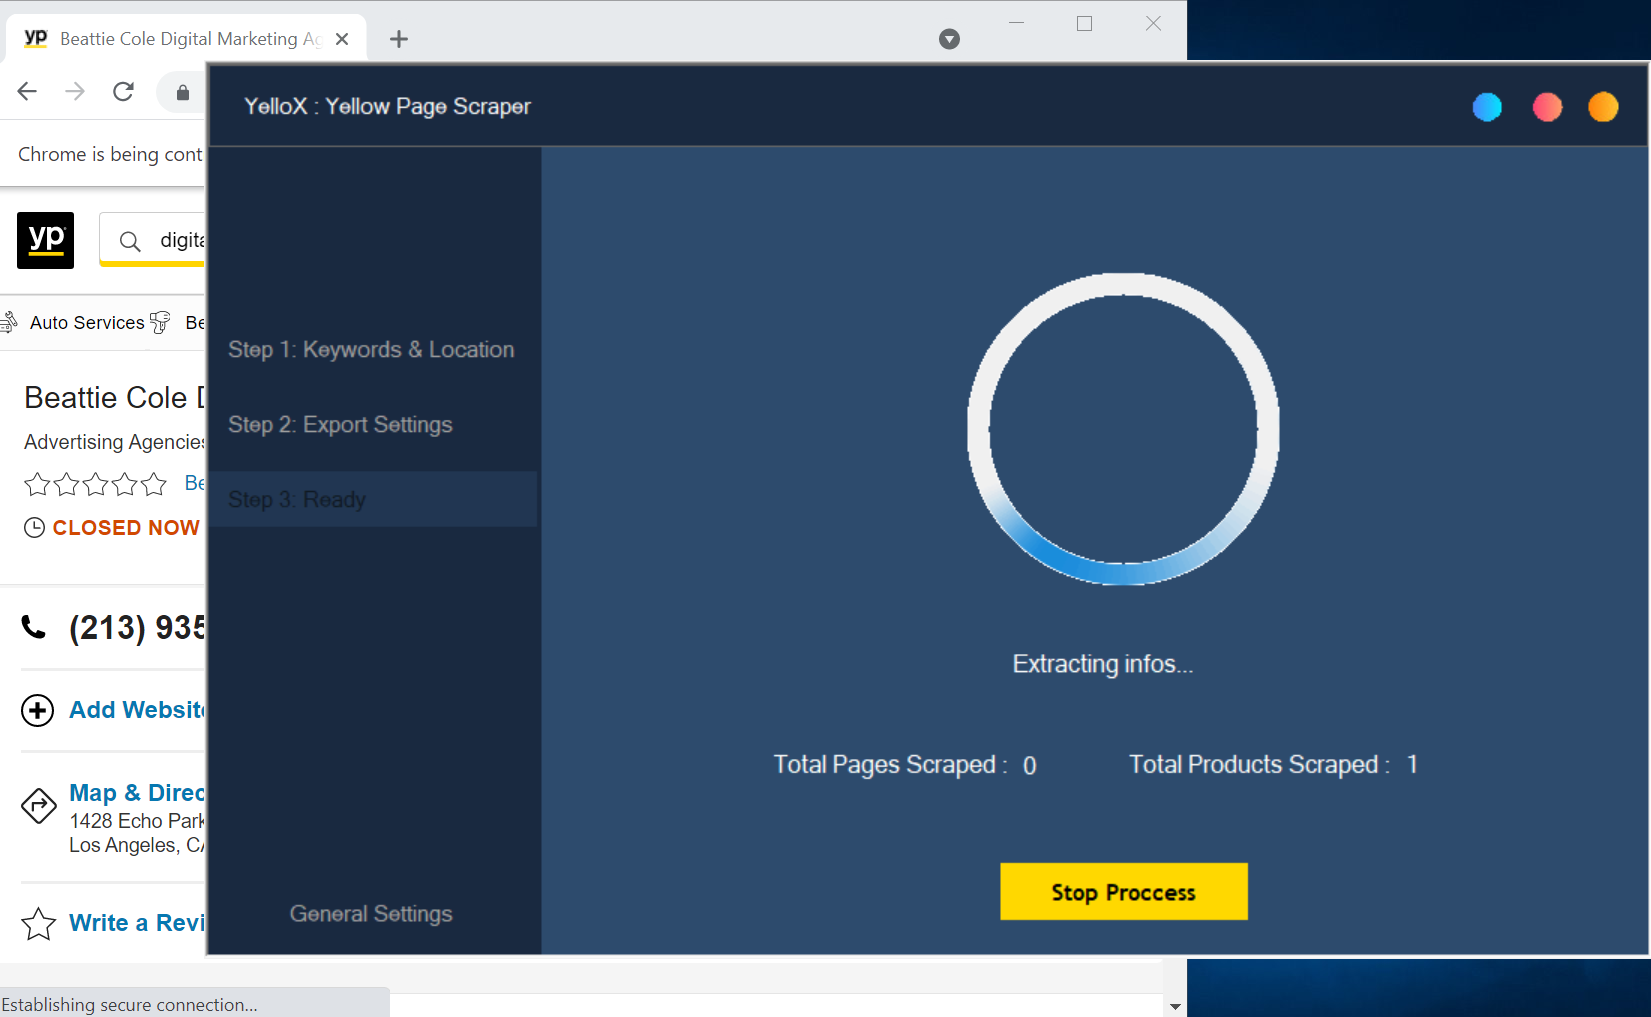Open General Settings
The image size is (1651, 1017).
[x=371, y=914]
